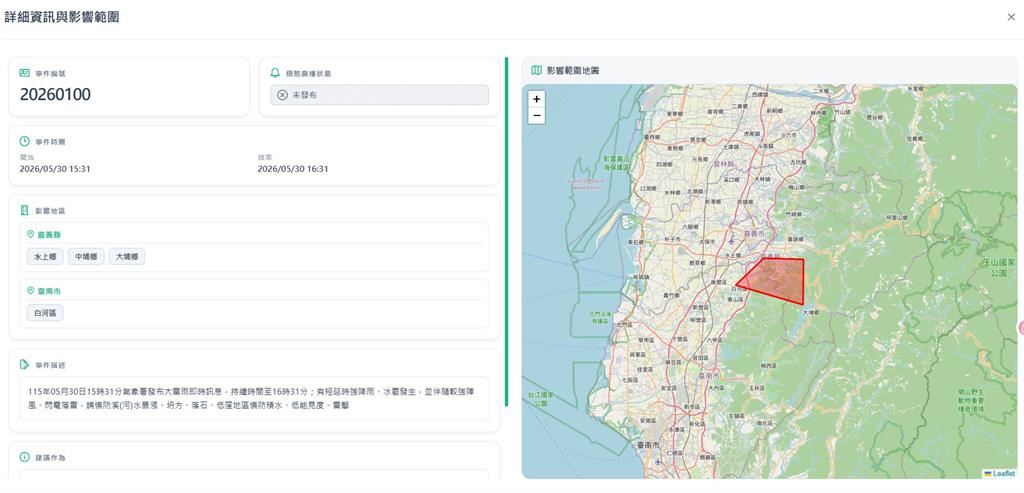Click the 臺南市 heading under 影響地區

pyautogui.click(x=49, y=291)
